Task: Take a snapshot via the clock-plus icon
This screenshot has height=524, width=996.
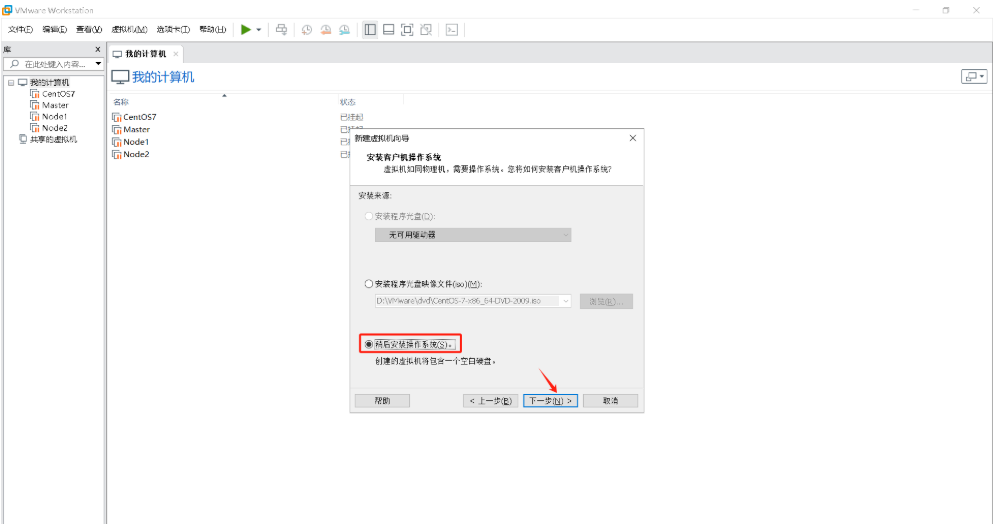Action: pos(307,30)
